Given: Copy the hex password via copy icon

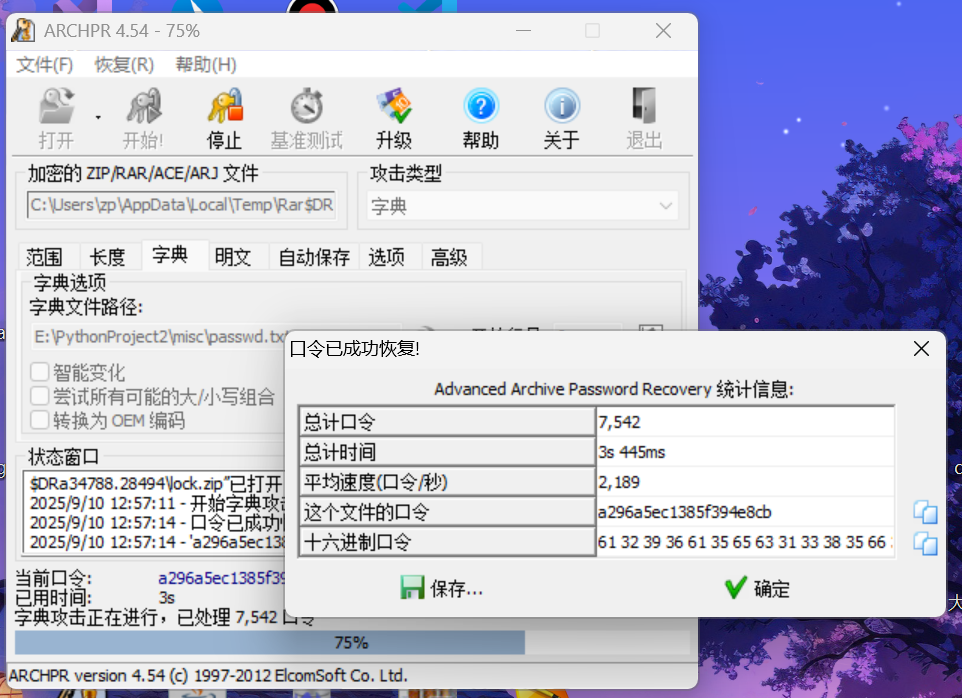Looking at the screenshot, I should [x=925, y=543].
